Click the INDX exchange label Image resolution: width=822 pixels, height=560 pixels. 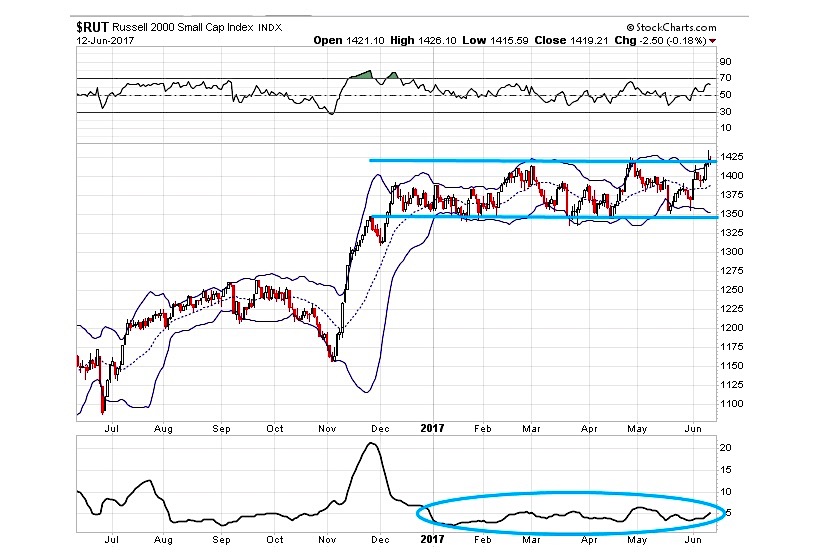coord(271,28)
